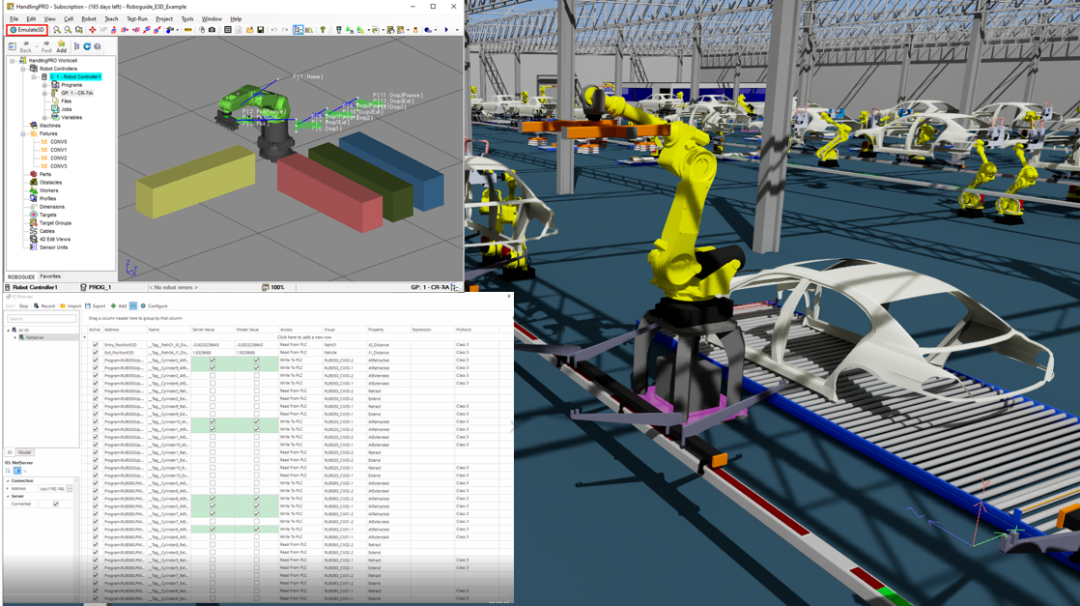Toggle Active checkbox for Entry_PositionE3D row
This screenshot has width=1080, height=606.
(x=95, y=344)
